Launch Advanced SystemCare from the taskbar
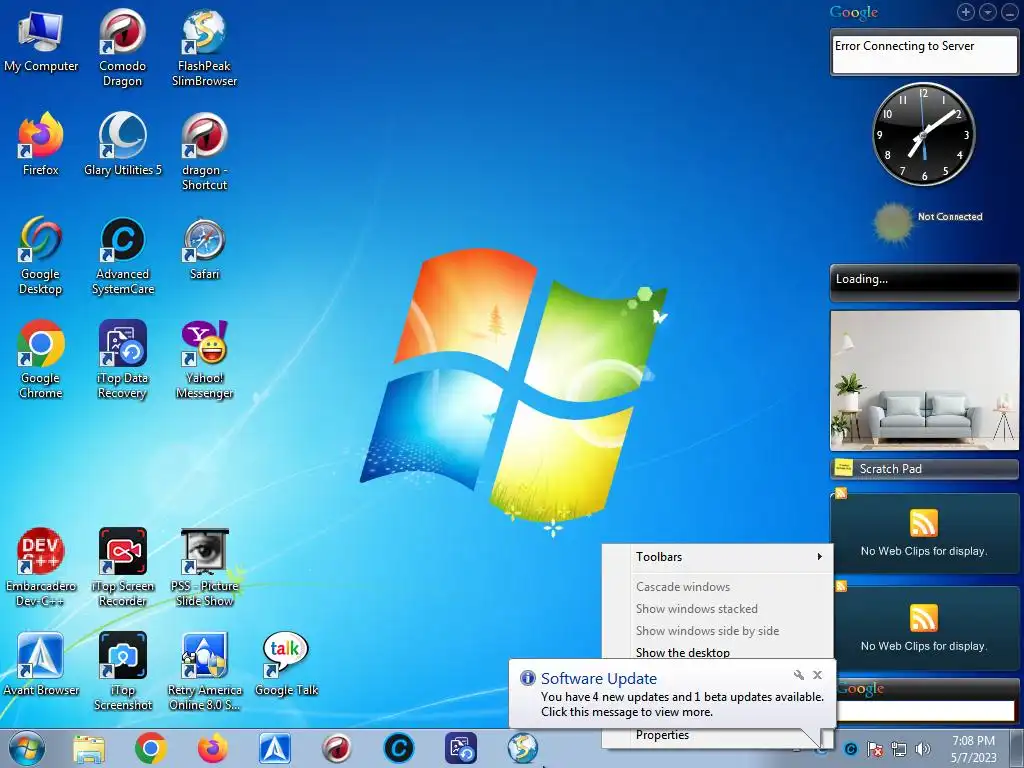This screenshot has height=768, width=1024. click(399, 748)
